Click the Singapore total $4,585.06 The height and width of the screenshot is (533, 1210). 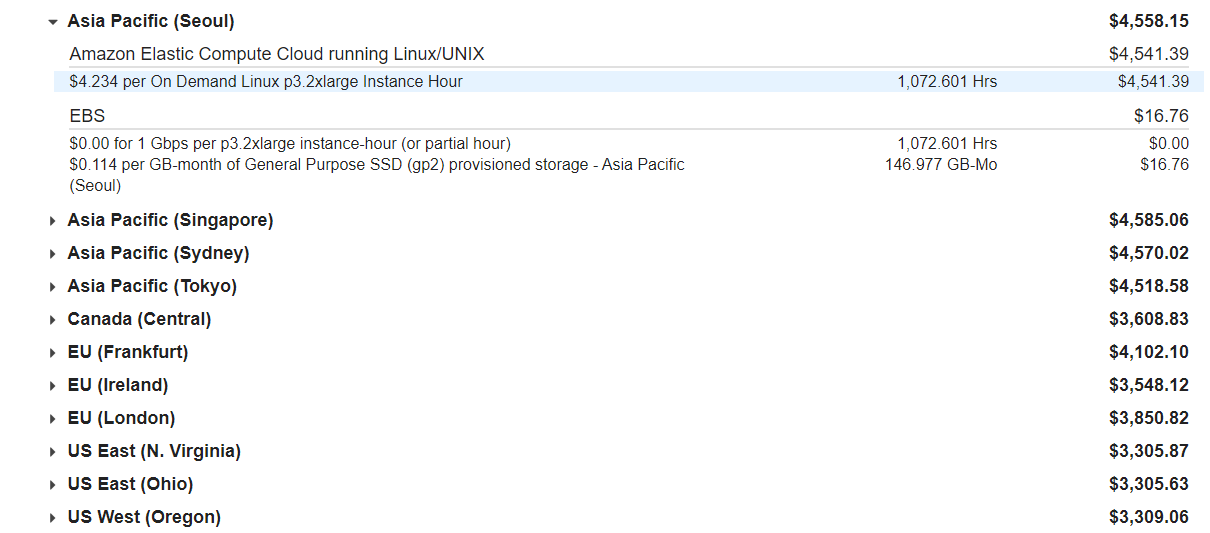[1149, 220]
